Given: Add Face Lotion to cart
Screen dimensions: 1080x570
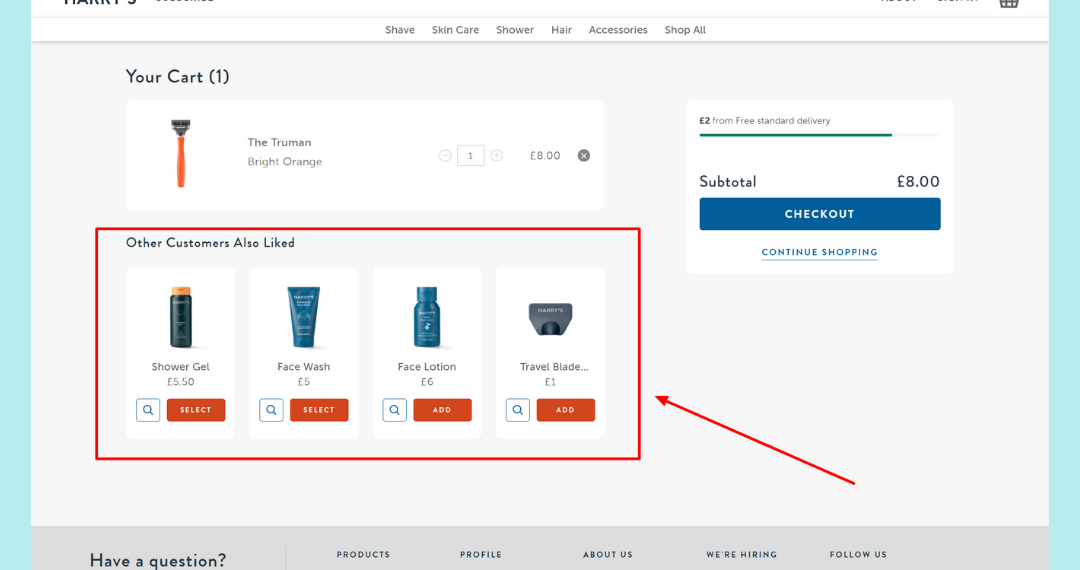Looking at the screenshot, I should click(442, 410).
